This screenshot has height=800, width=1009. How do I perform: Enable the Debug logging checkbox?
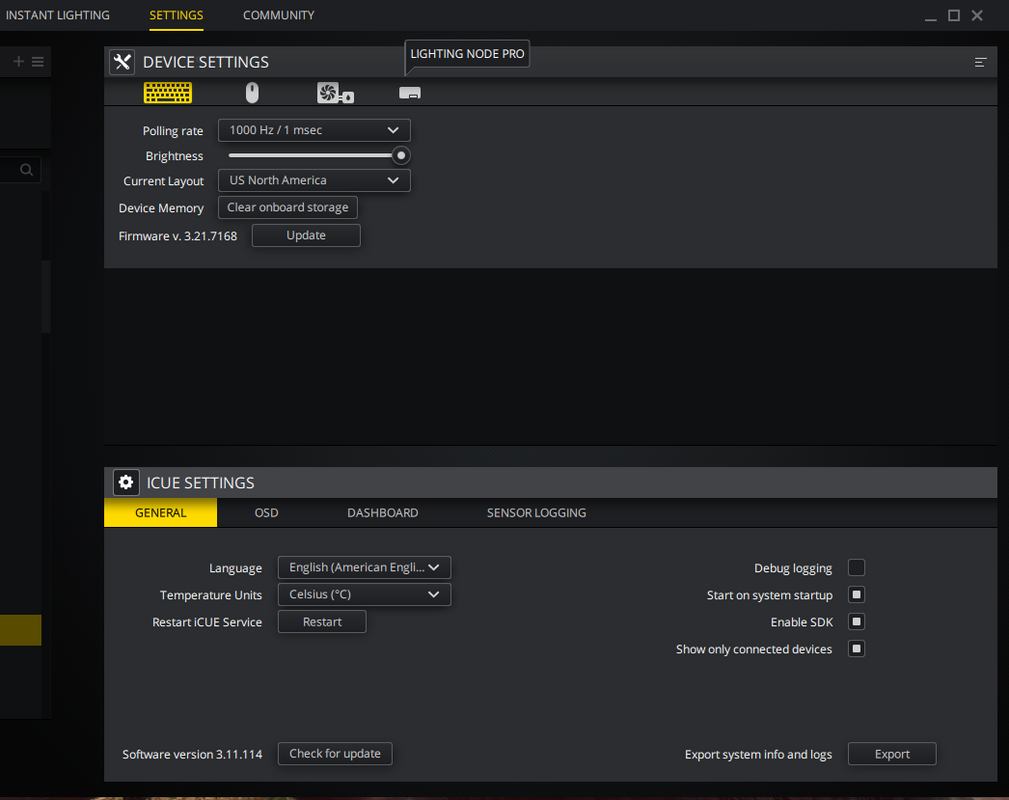click(x=856, y=568)
